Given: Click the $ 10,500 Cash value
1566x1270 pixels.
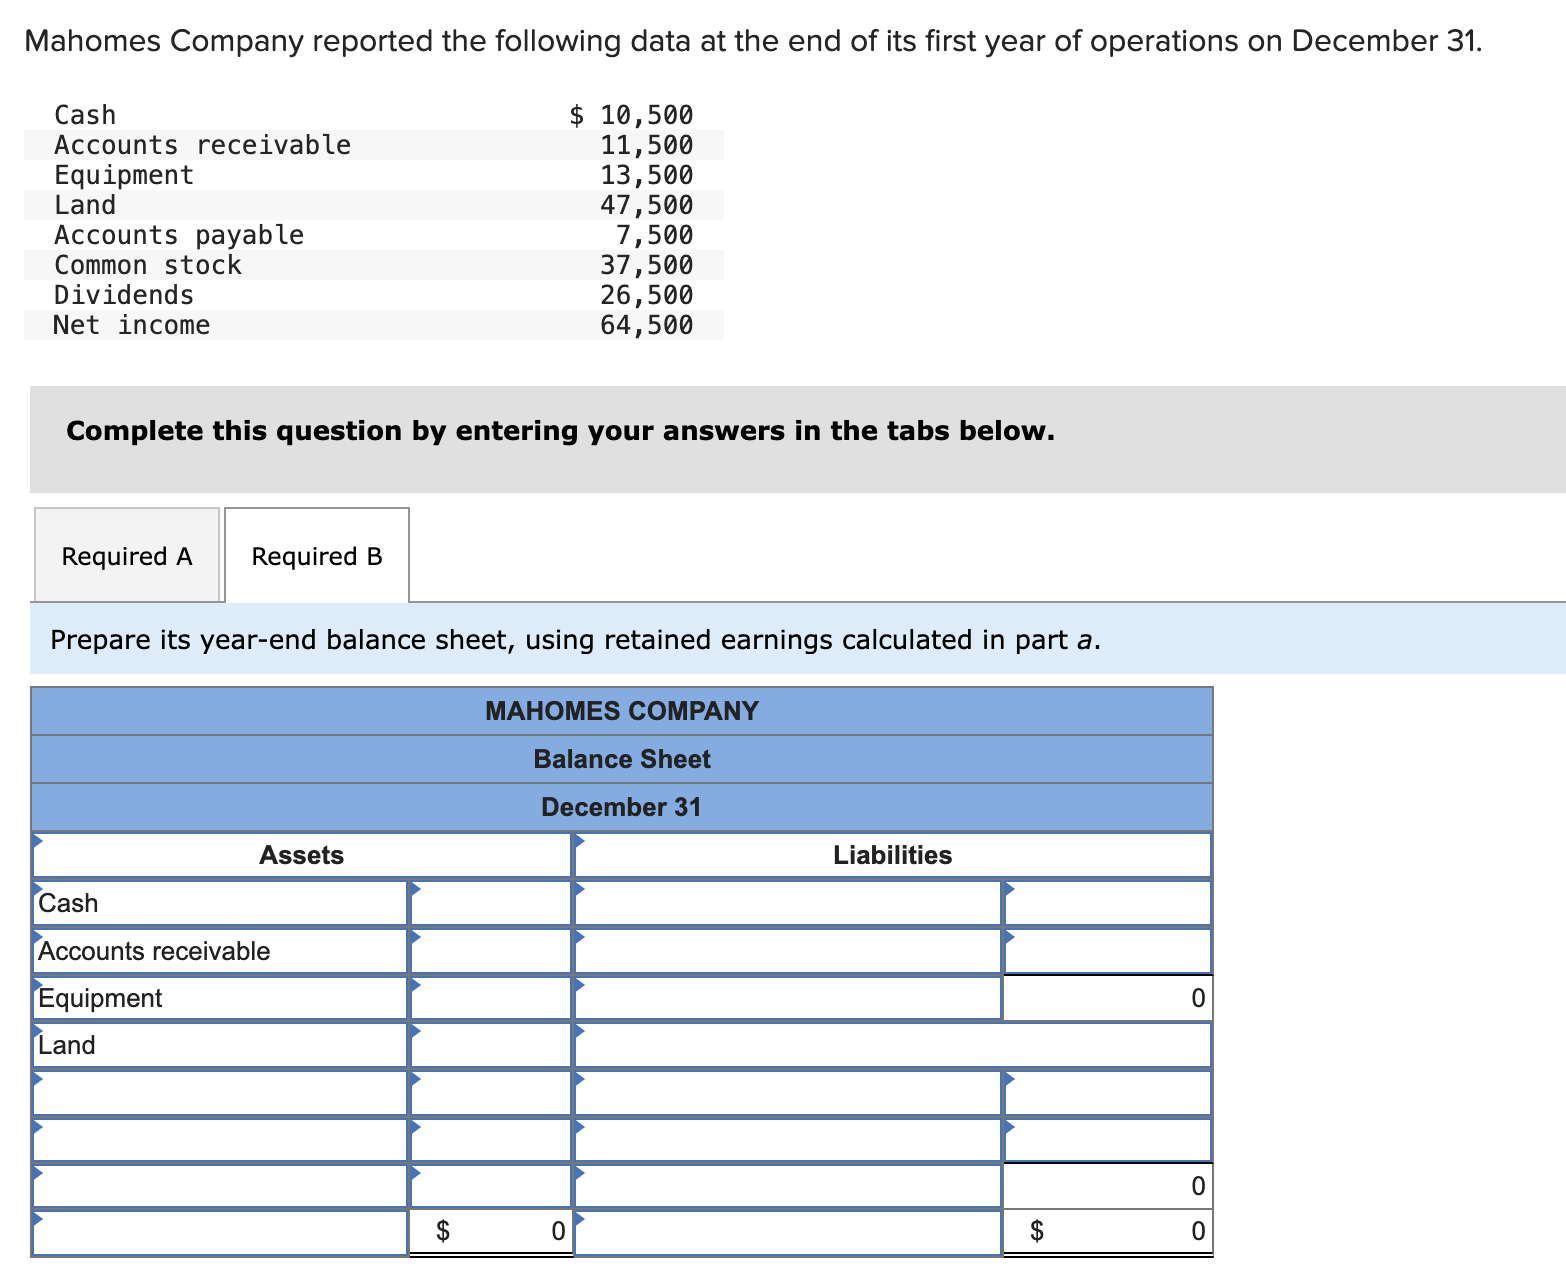Looking at the screenshot, I should pyautogui.click(x=631, y=115).
